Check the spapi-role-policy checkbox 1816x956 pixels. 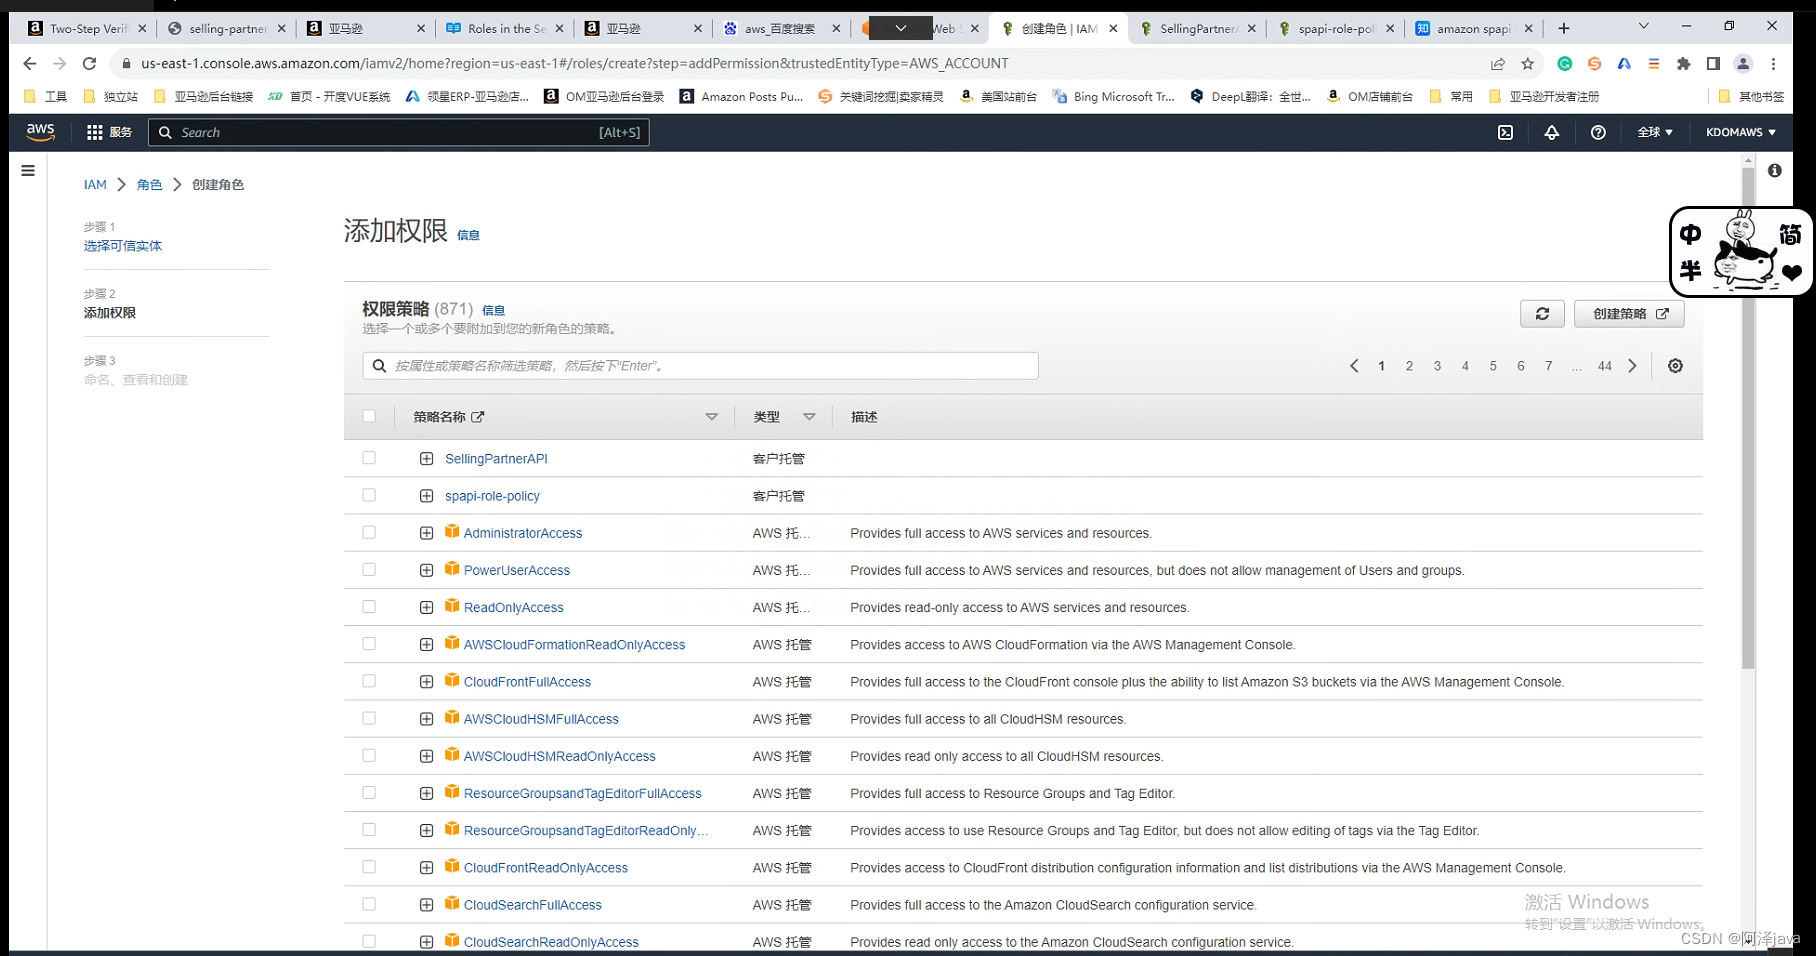[x=369, y=495]
